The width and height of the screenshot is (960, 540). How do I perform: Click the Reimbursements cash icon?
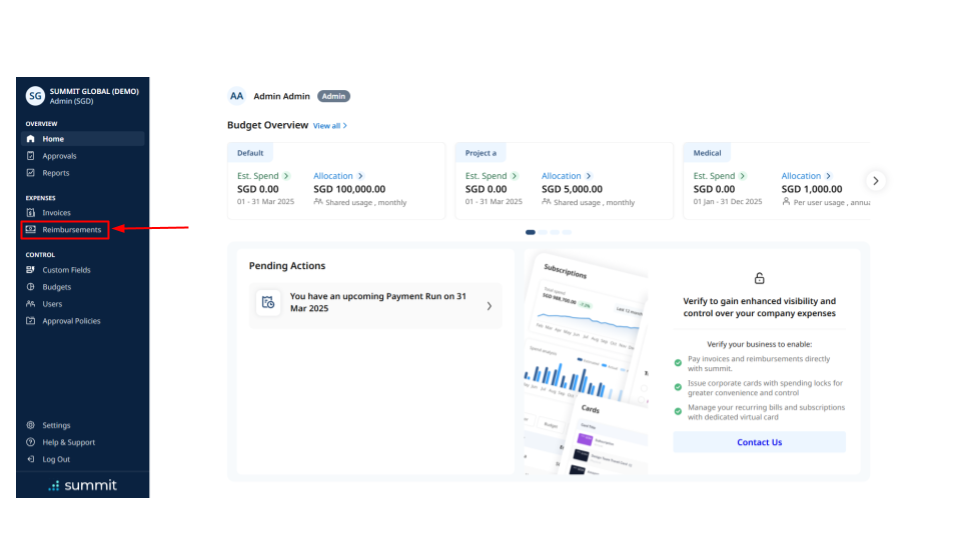pos(31,230)
